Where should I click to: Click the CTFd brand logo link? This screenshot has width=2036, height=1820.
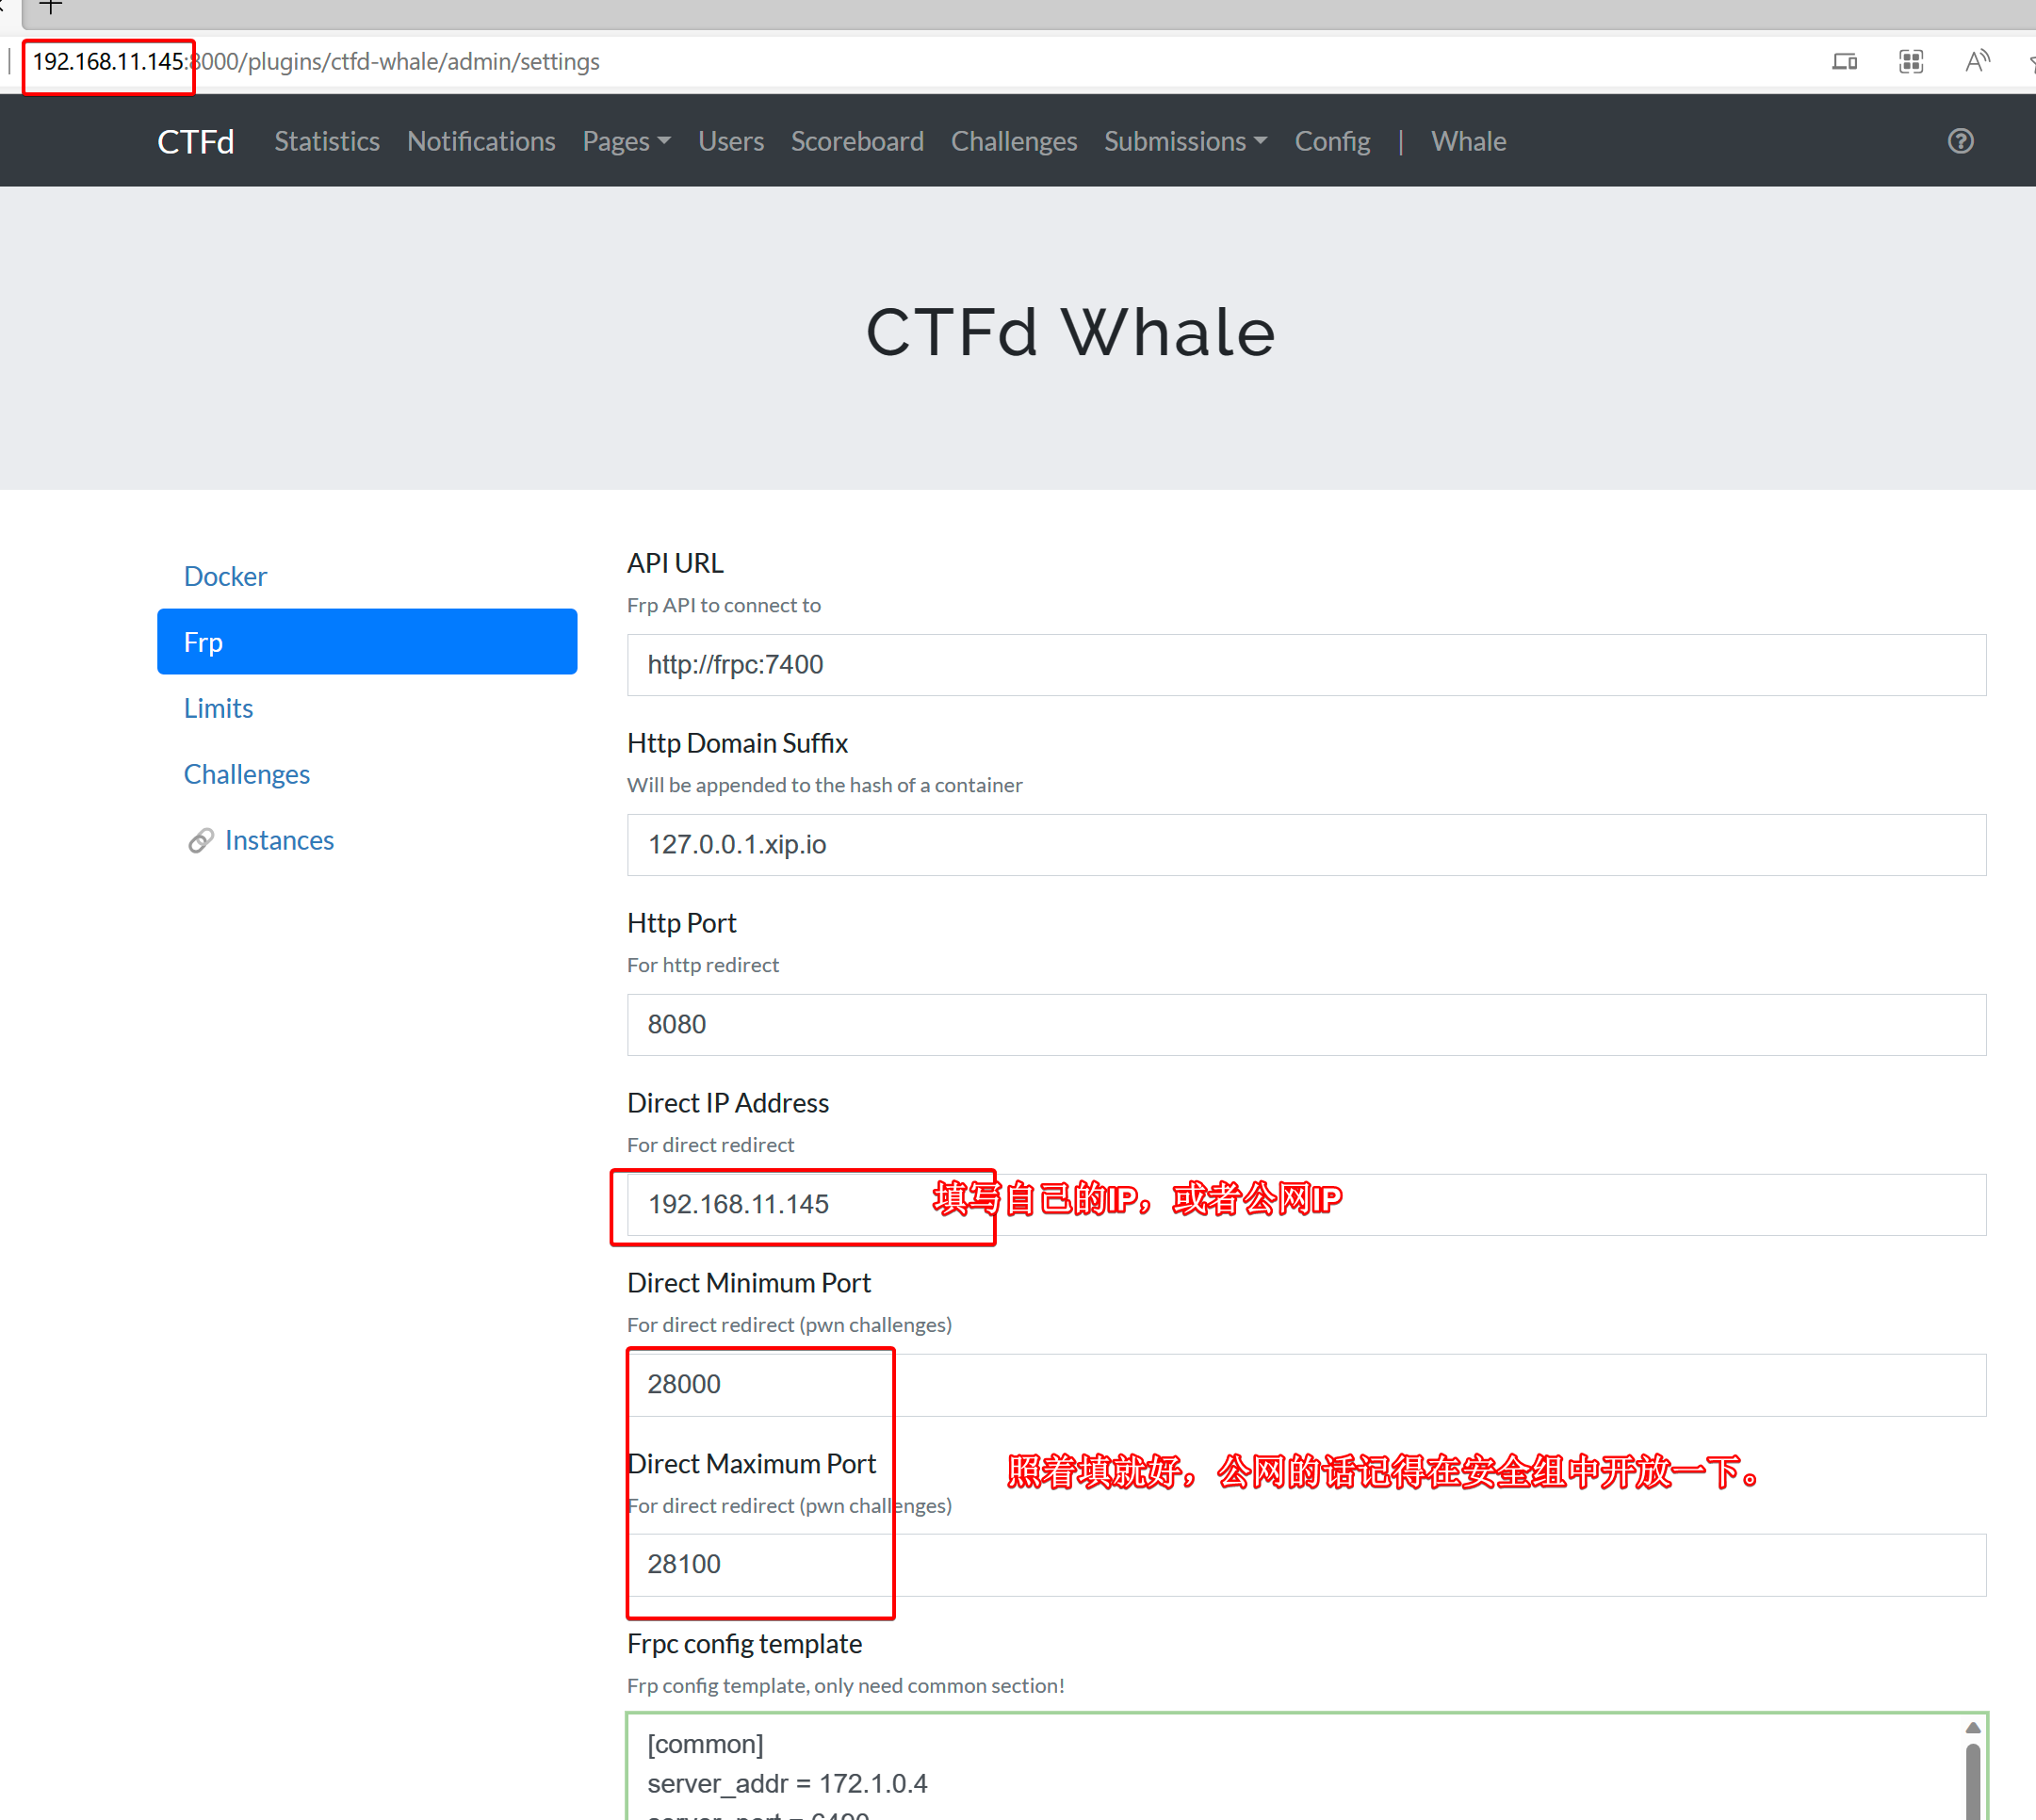coord(196,141)
